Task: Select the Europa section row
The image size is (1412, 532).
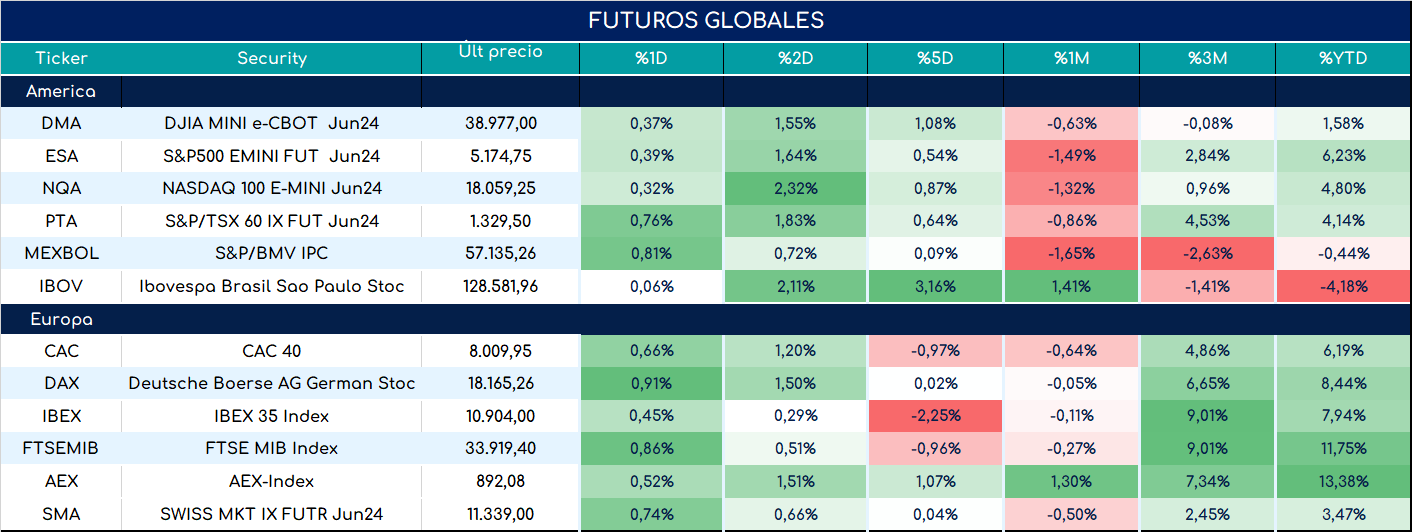Action: [x=706, y=320]
